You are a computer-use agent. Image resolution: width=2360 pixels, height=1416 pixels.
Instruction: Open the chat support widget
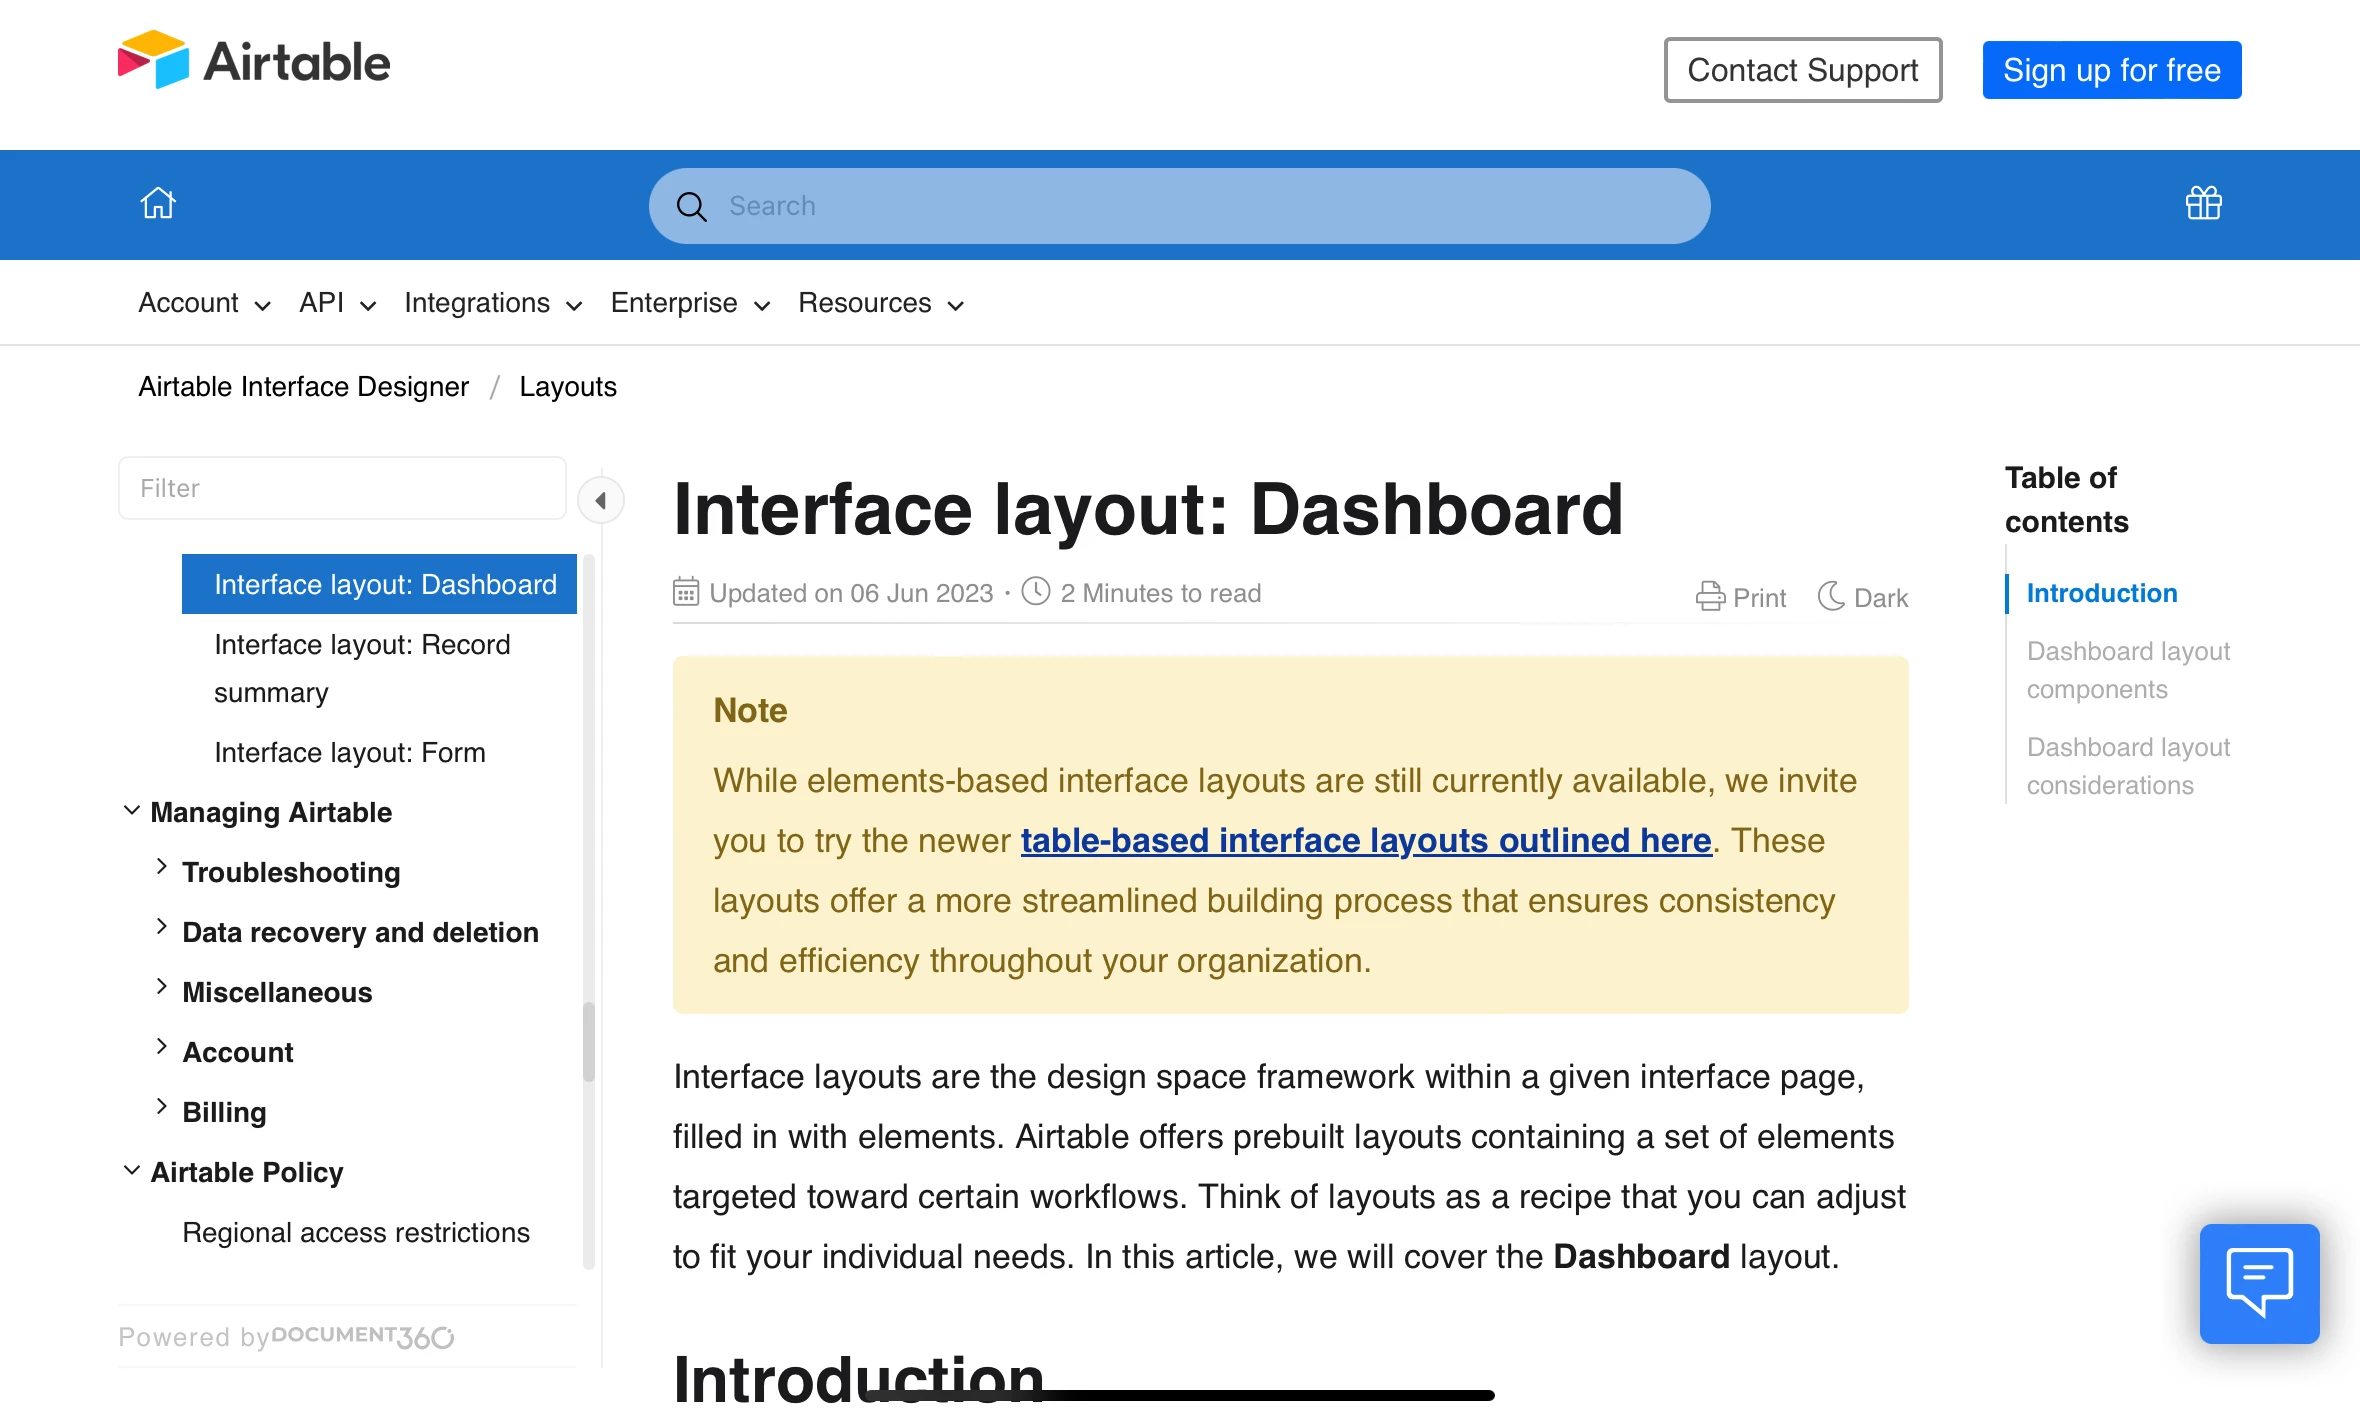pos(2259,1283)
